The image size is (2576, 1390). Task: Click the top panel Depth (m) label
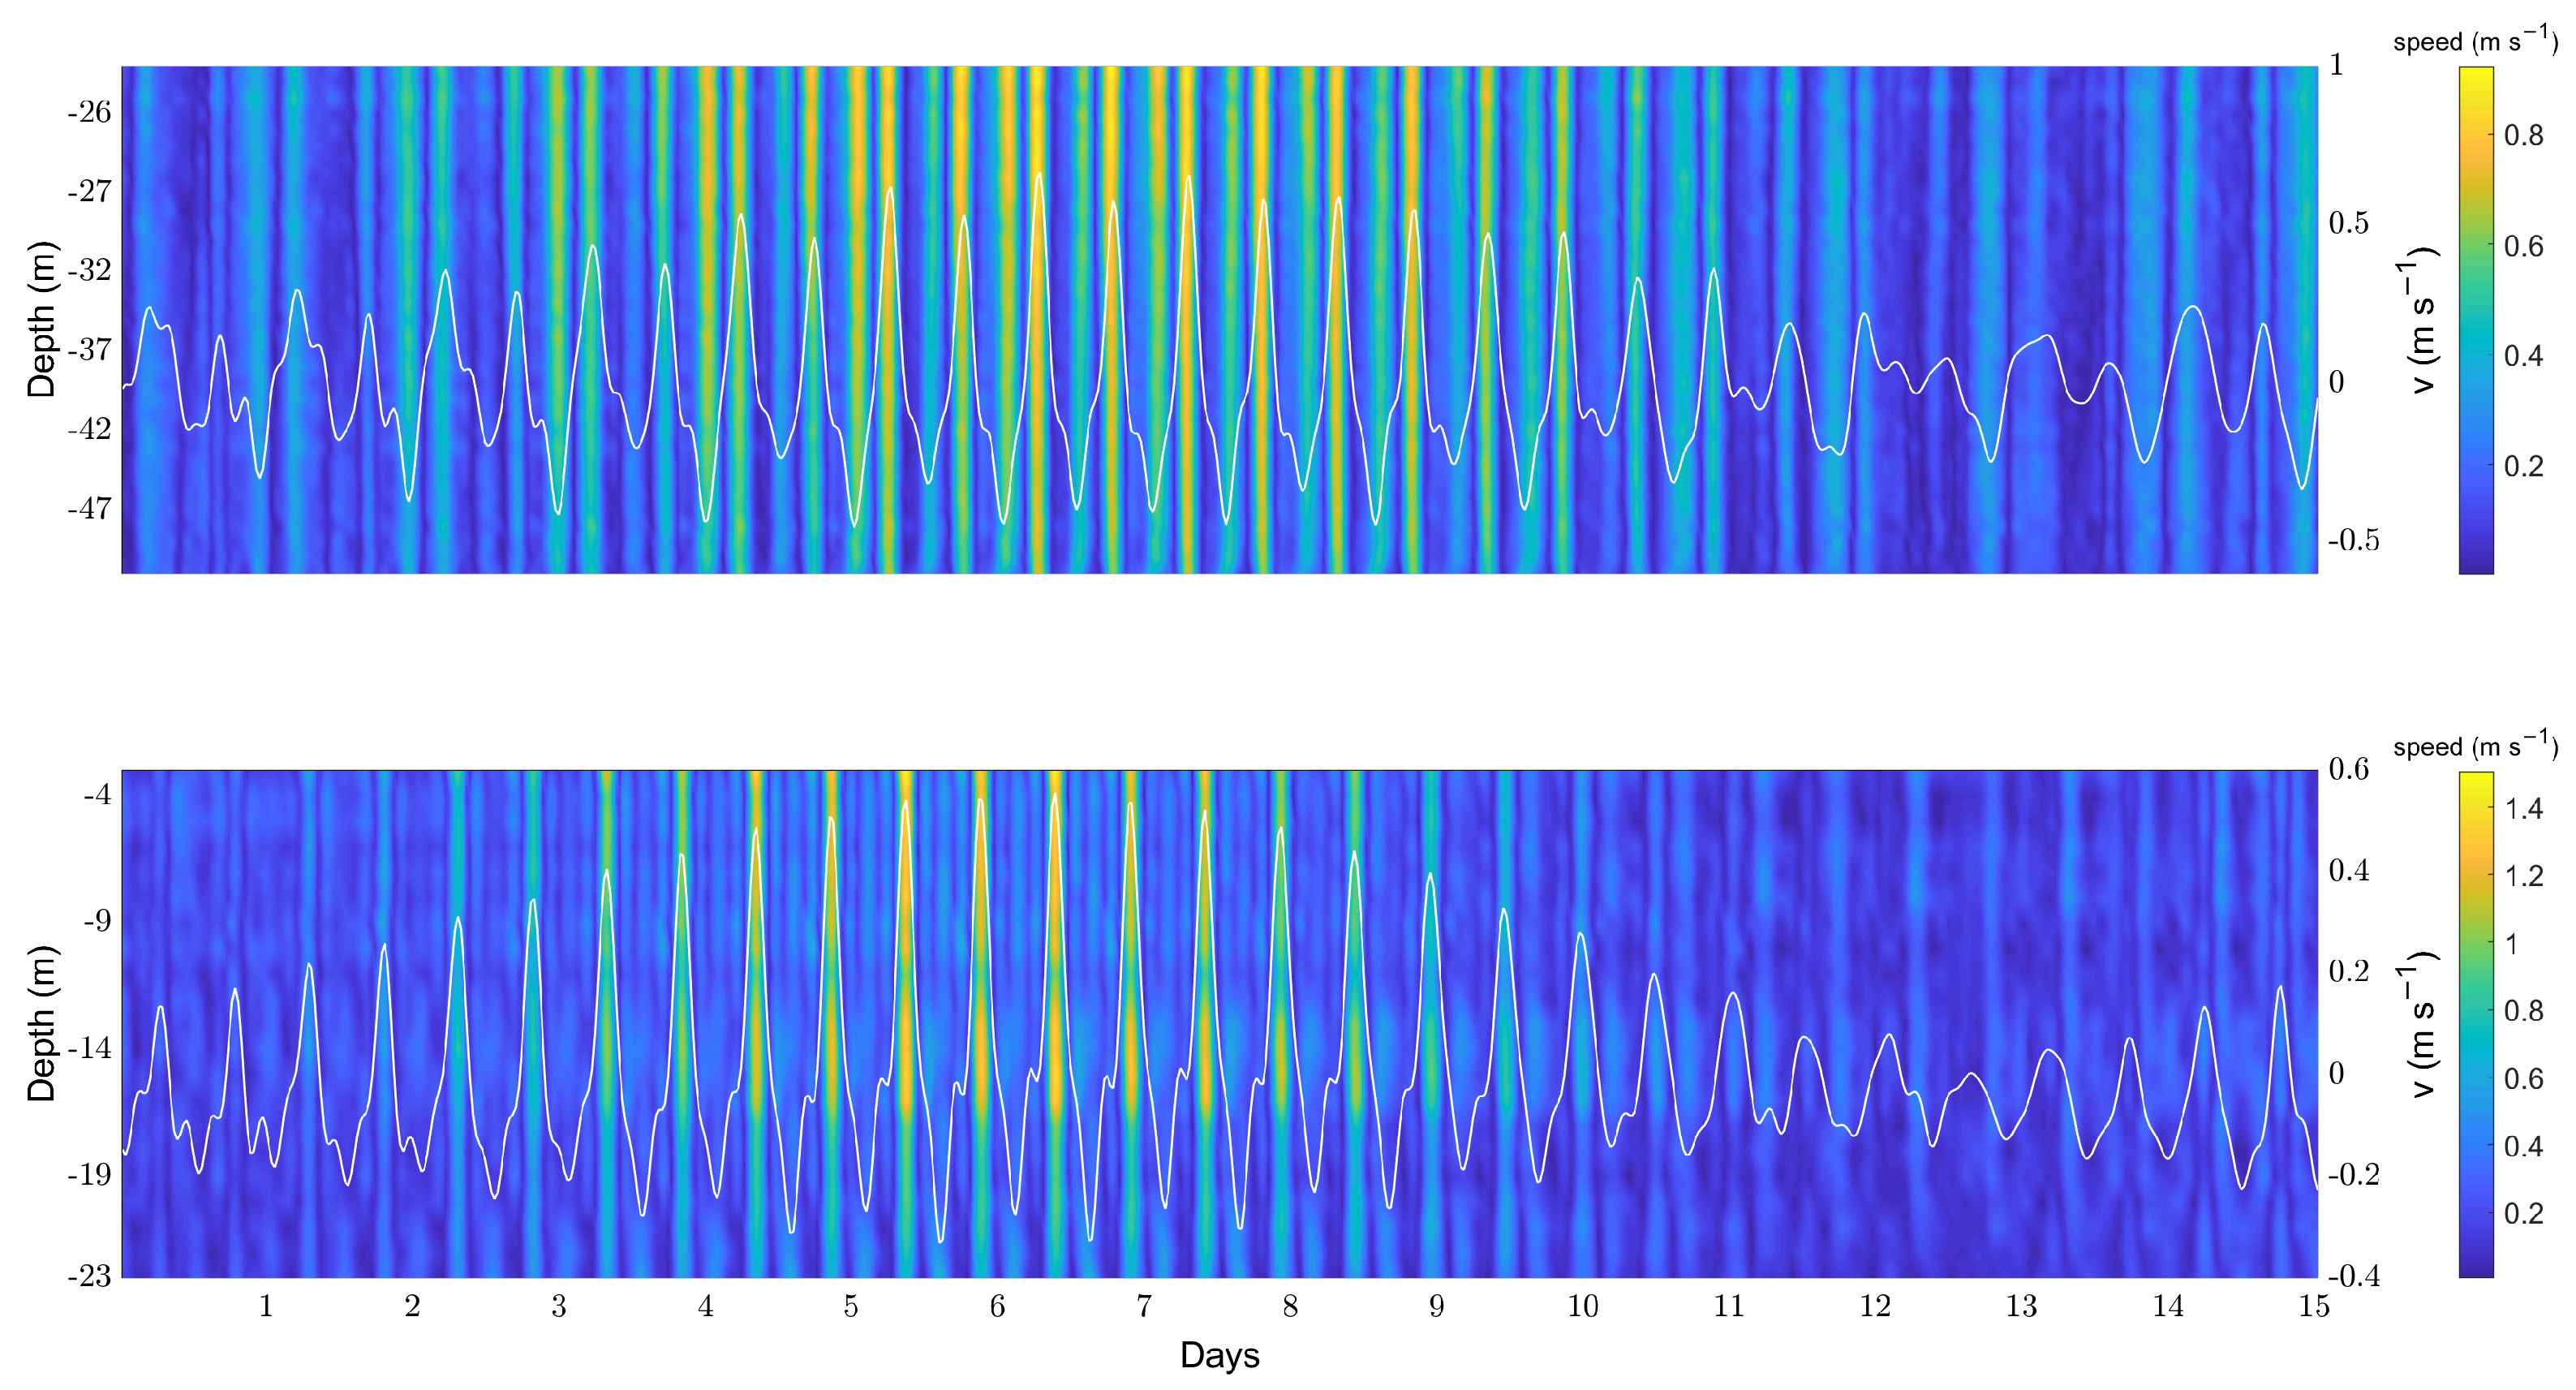(x=43, y=320)
